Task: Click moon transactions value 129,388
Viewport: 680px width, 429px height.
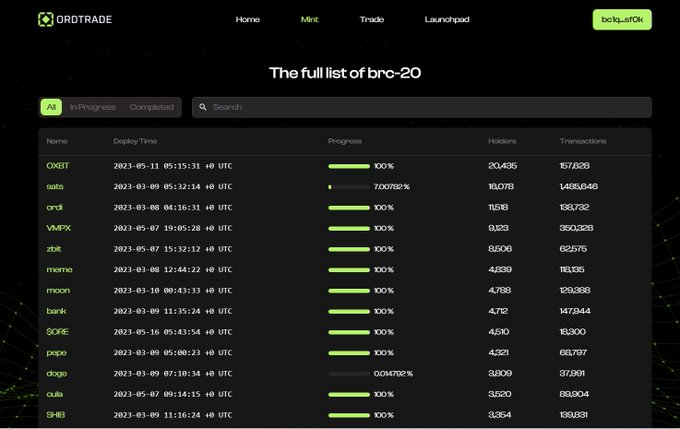Action: 575,291
